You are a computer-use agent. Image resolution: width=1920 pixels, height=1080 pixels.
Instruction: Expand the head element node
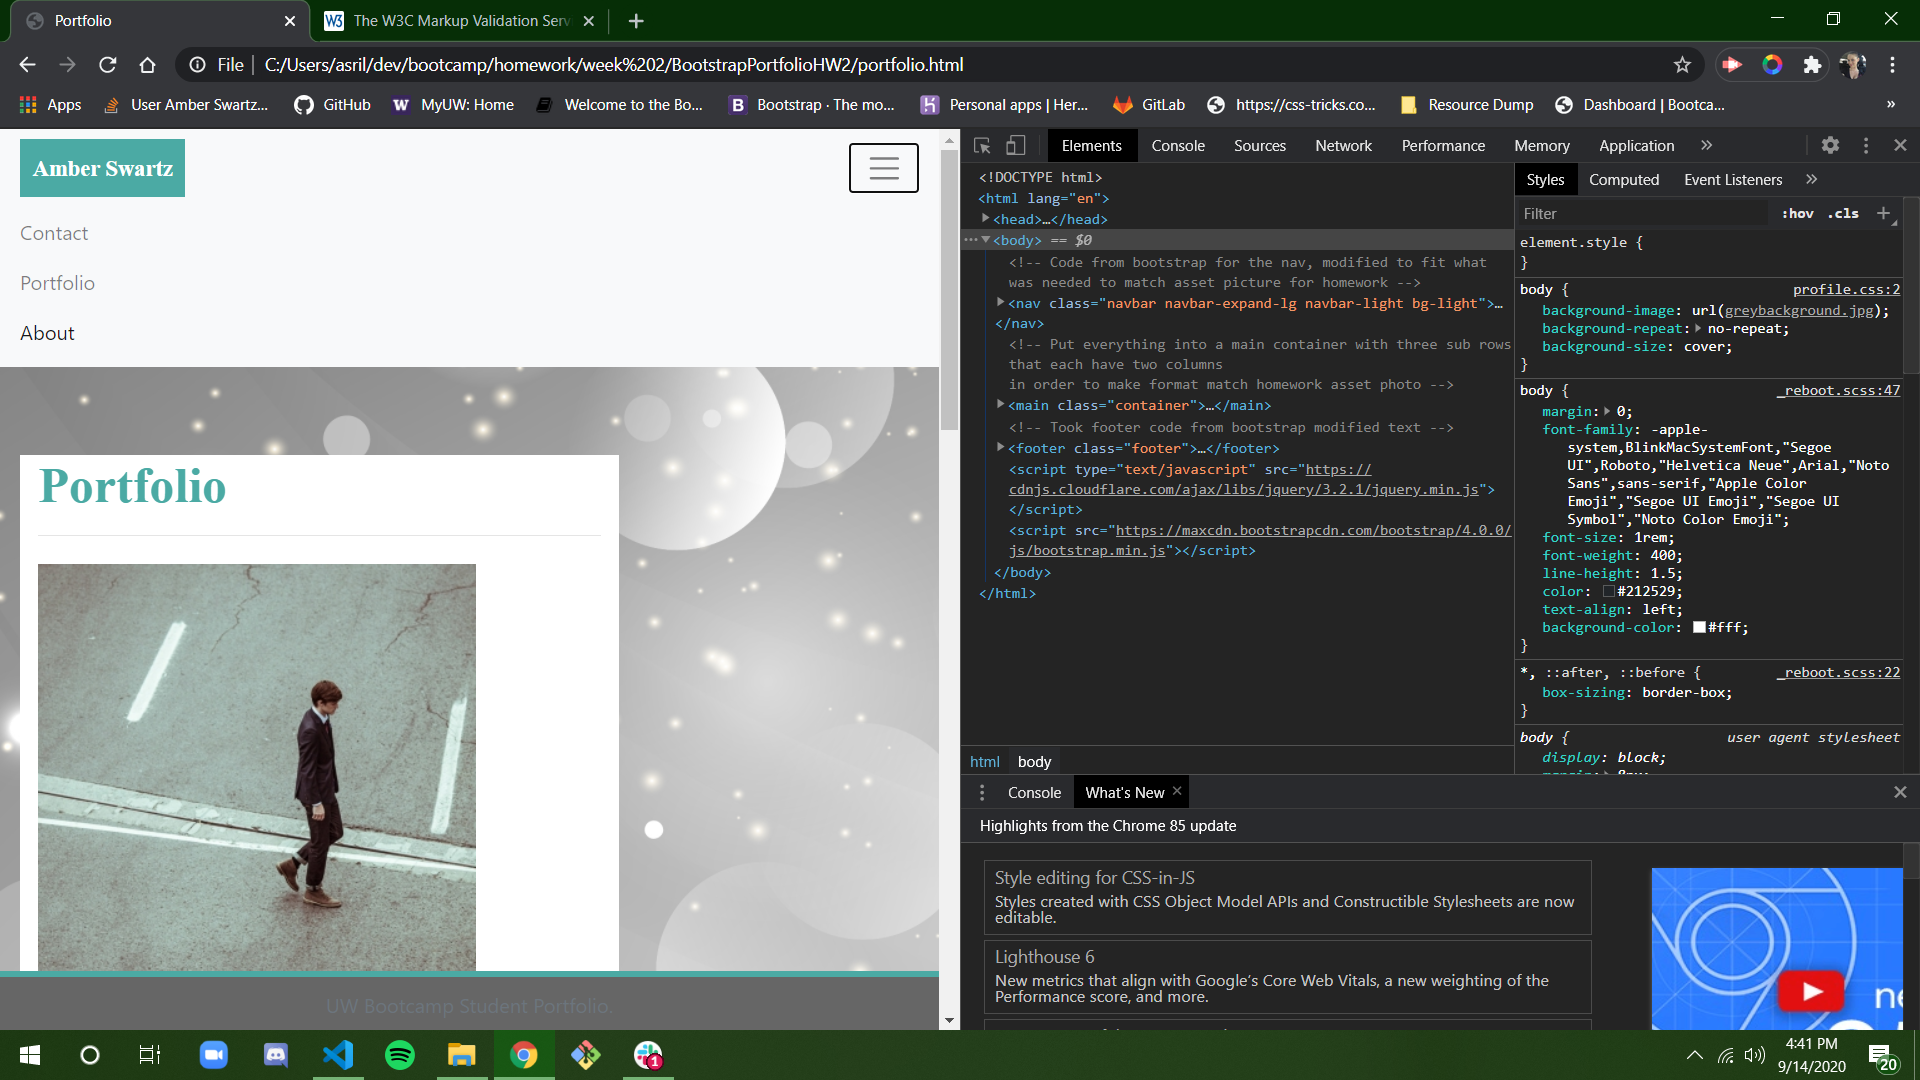pos(986,219)
